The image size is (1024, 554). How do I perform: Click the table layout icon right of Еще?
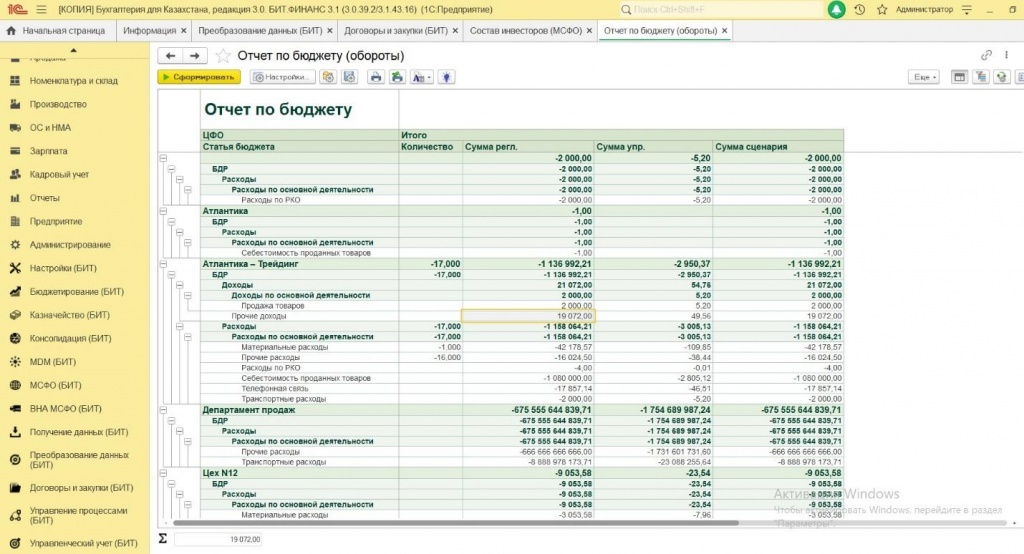(x=959, y=77)
